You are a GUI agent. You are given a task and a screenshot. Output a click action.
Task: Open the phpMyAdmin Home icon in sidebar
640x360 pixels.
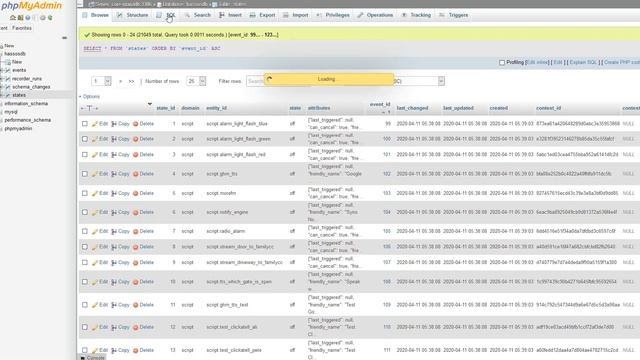tap(13, 18)
